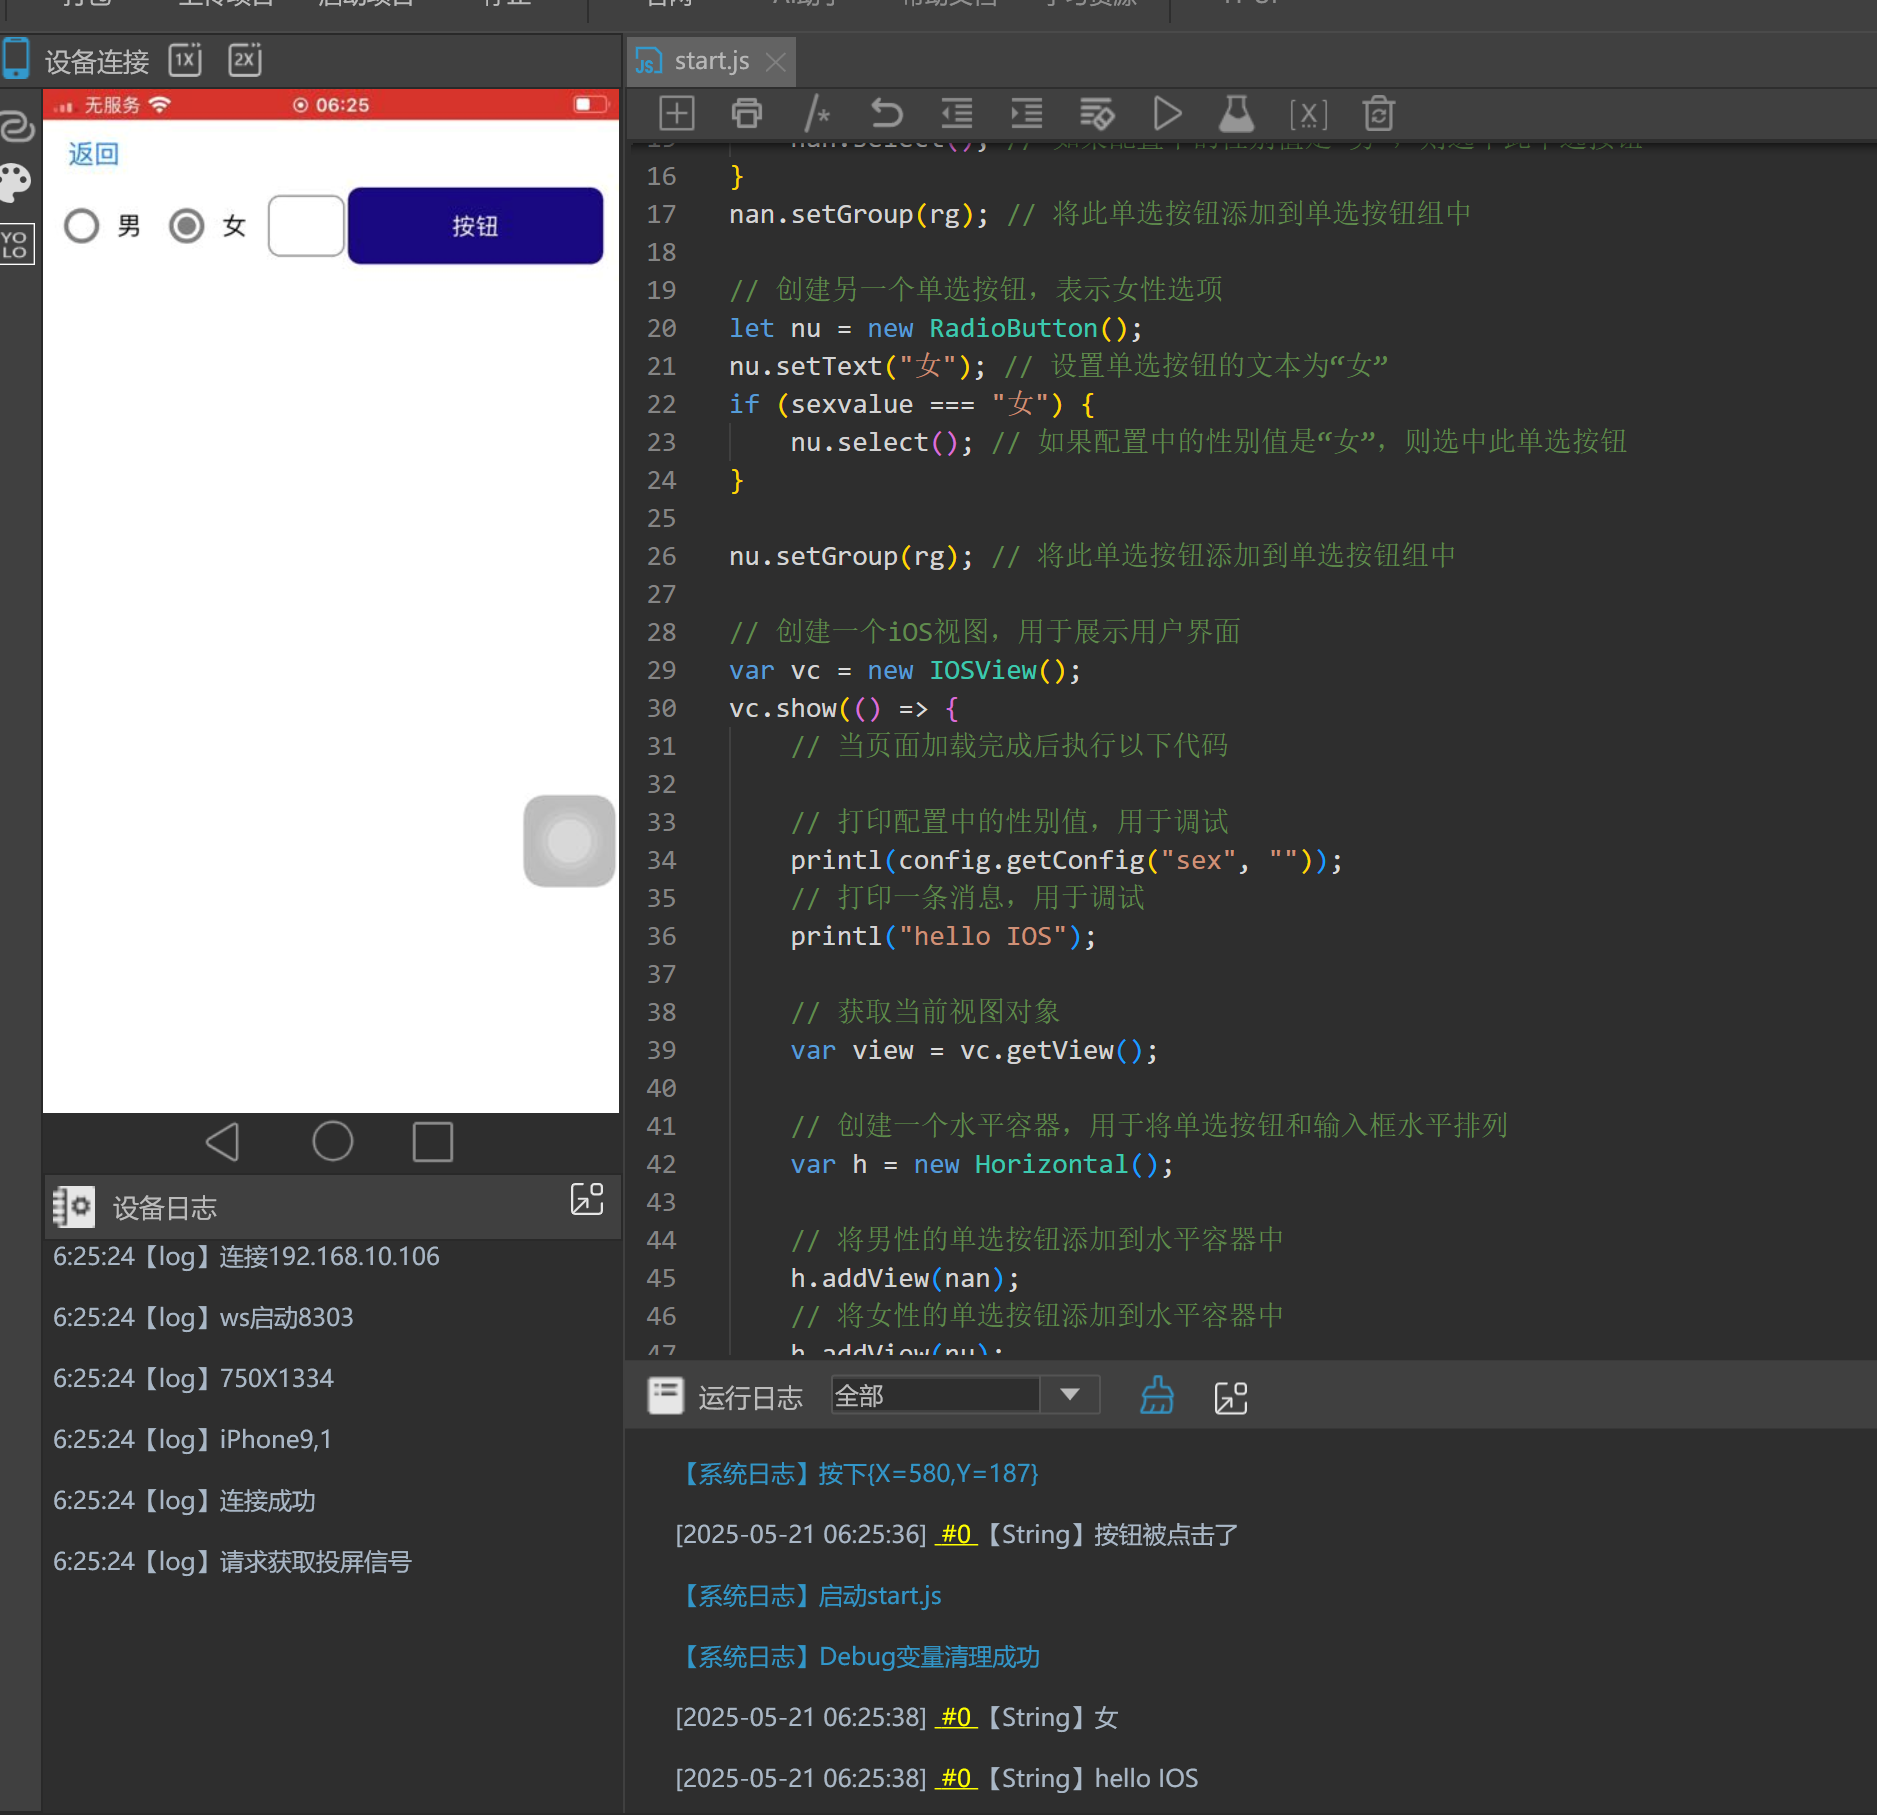Click the format code icon in the toolbar
This screenshot has height=1815, width=1877.
click(1097, 113)
